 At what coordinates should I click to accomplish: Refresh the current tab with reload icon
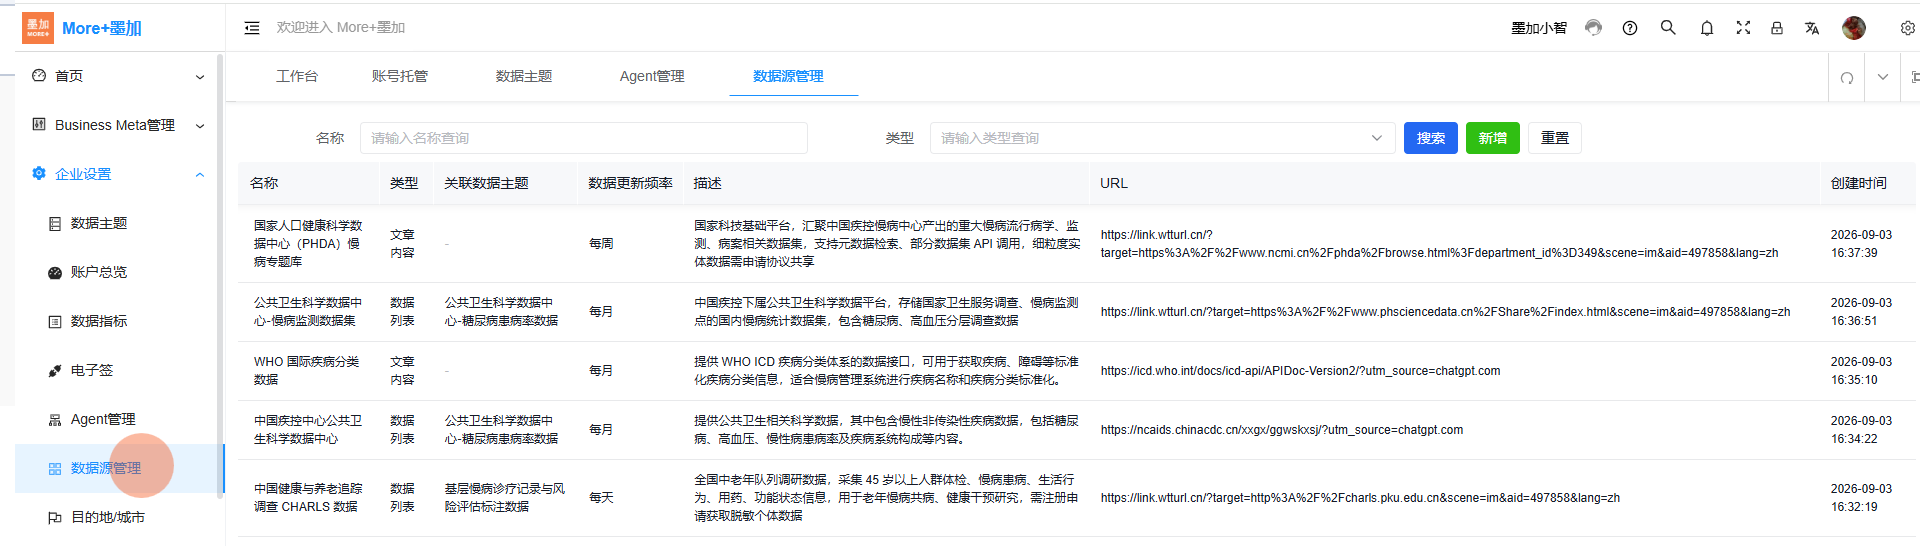click(x=1847, y=77)
